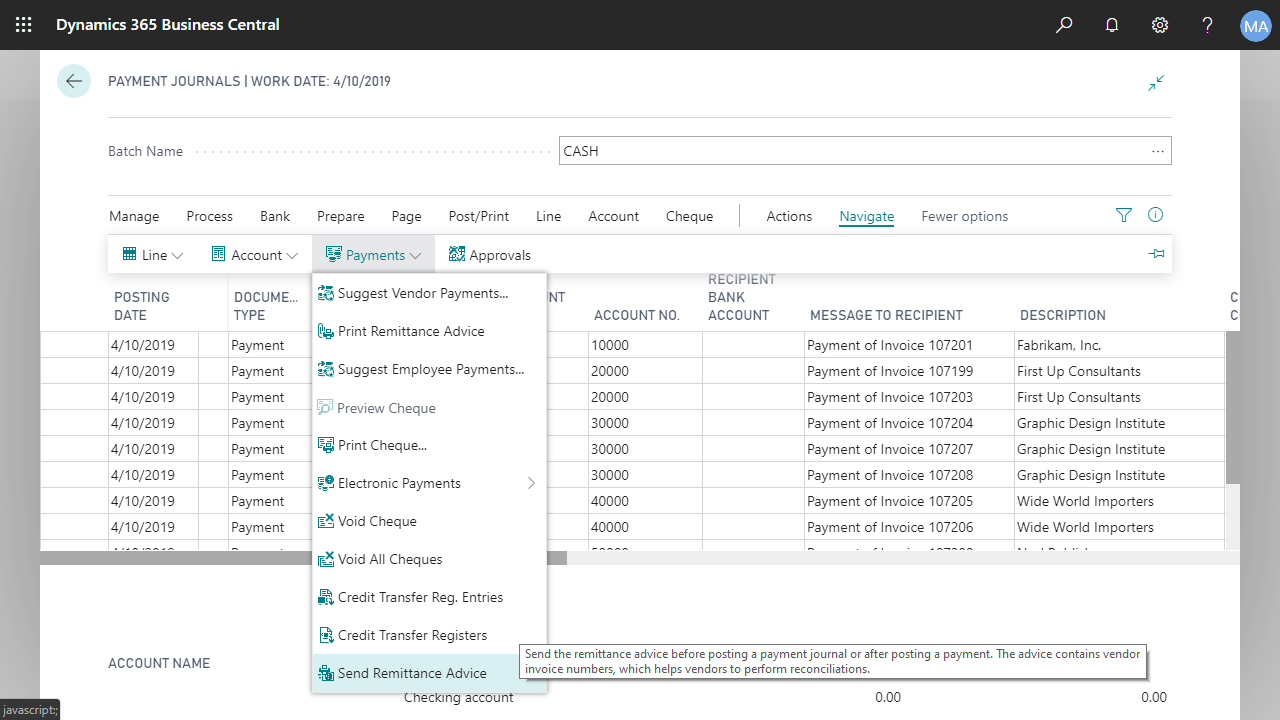1280x720 pixels.
Task: Select cell Payment of Invoice 107201
Action: point(909,345)
